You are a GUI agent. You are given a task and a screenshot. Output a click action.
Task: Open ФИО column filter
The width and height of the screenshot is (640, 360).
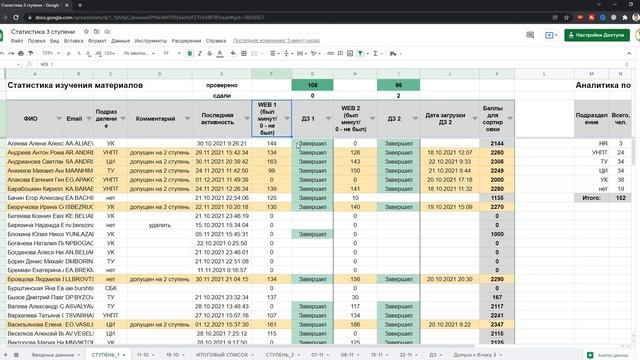click(59, 119)
